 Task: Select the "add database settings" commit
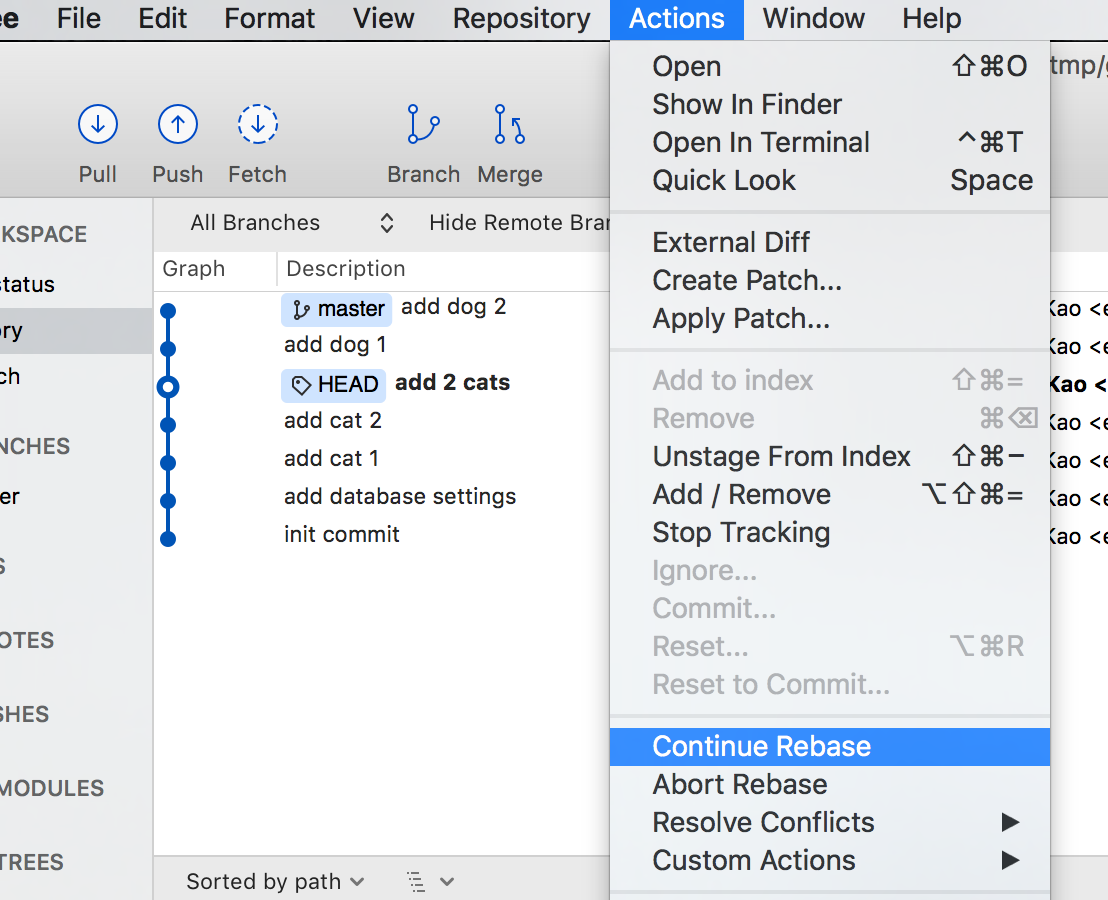[400, 496]
